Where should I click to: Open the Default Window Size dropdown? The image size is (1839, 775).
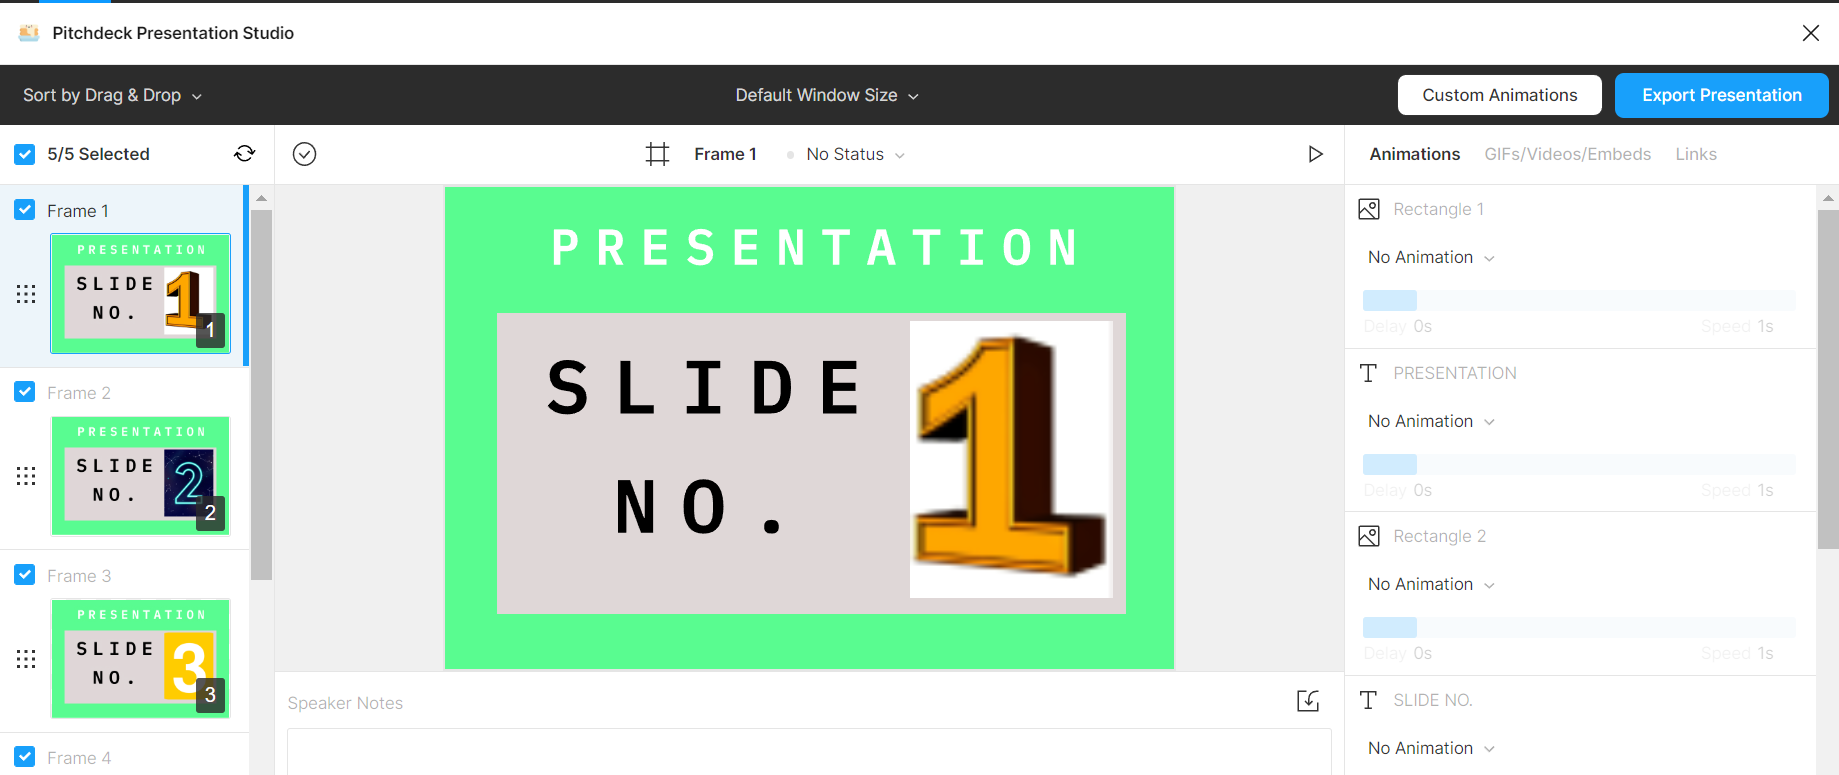827,95
